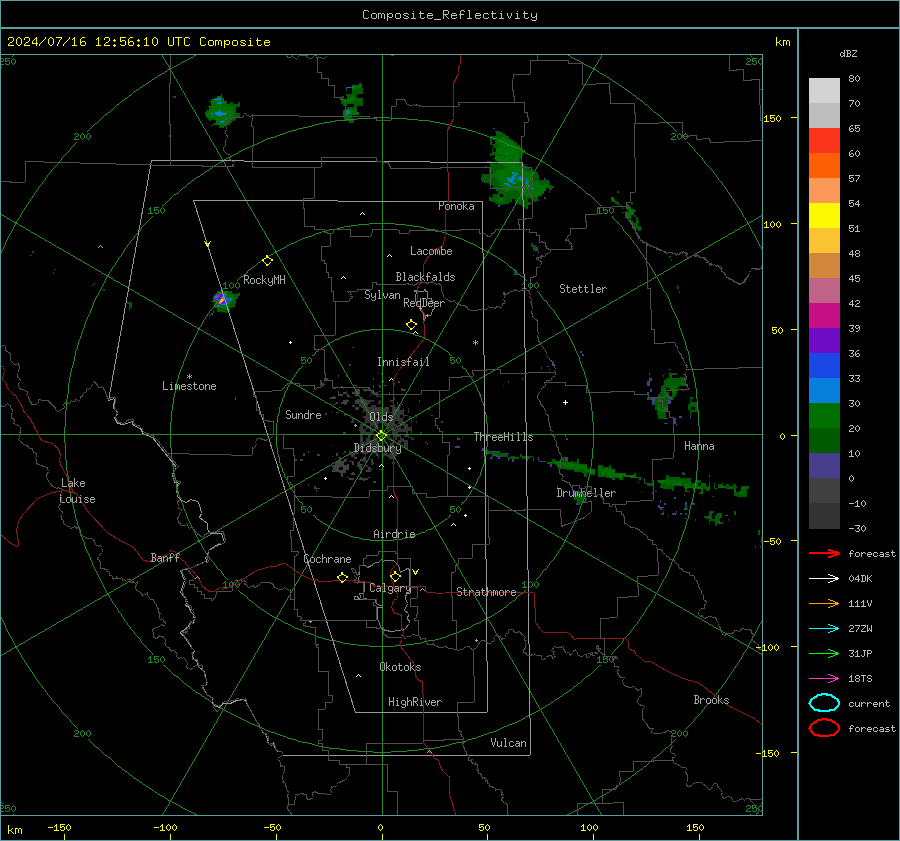Select the cyan 27ZW arrow icon
This screenshot has height=841, width=900.
824,628
